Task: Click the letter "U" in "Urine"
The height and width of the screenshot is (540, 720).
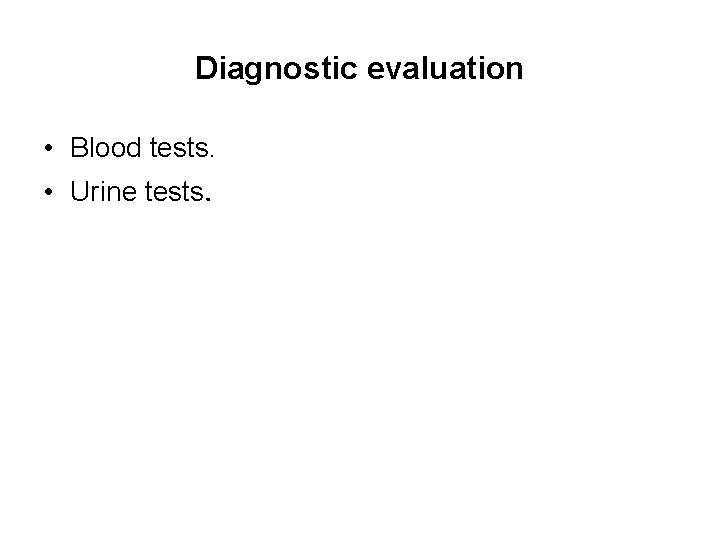Action: tap(78, 191)
